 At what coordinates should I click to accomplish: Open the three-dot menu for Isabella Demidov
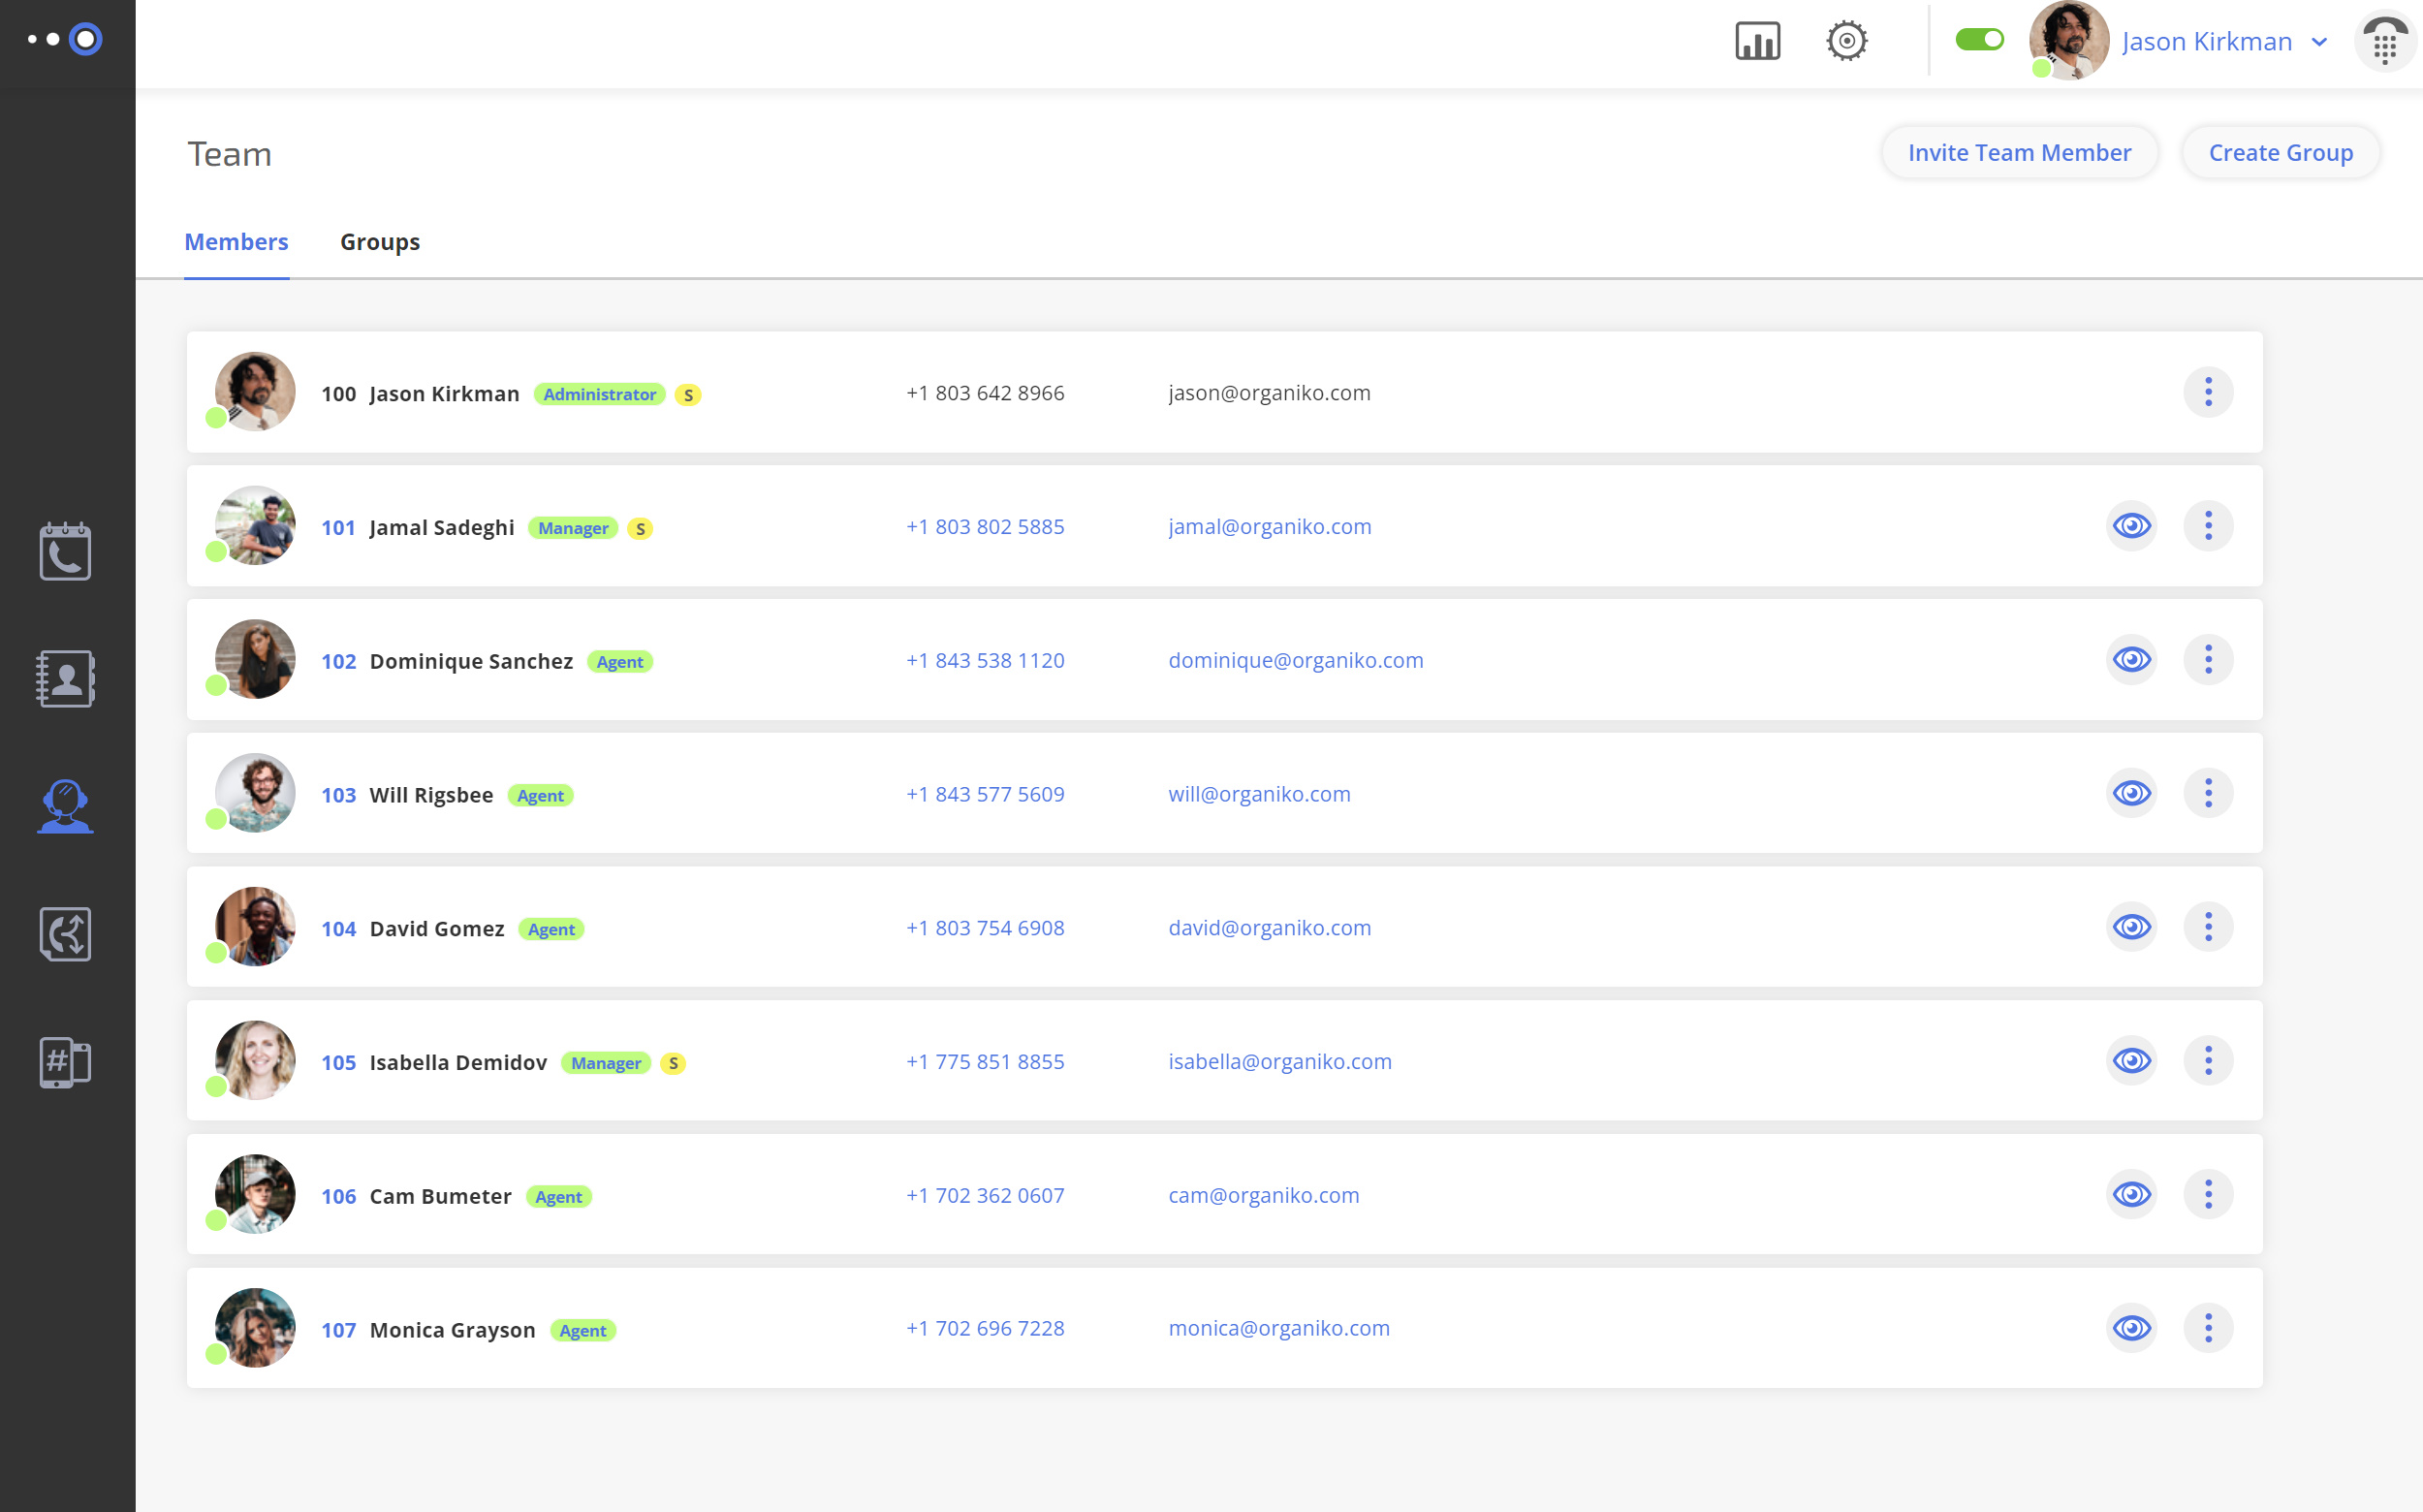[x=2208, y=1061]
